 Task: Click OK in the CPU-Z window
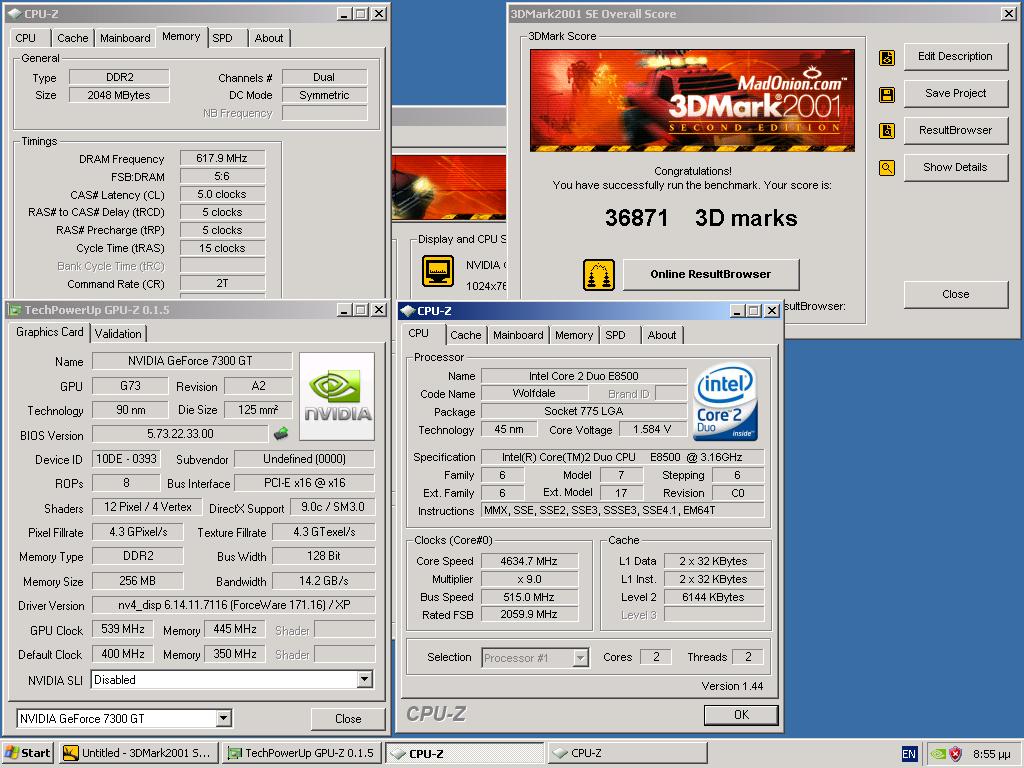click(741, 714)
